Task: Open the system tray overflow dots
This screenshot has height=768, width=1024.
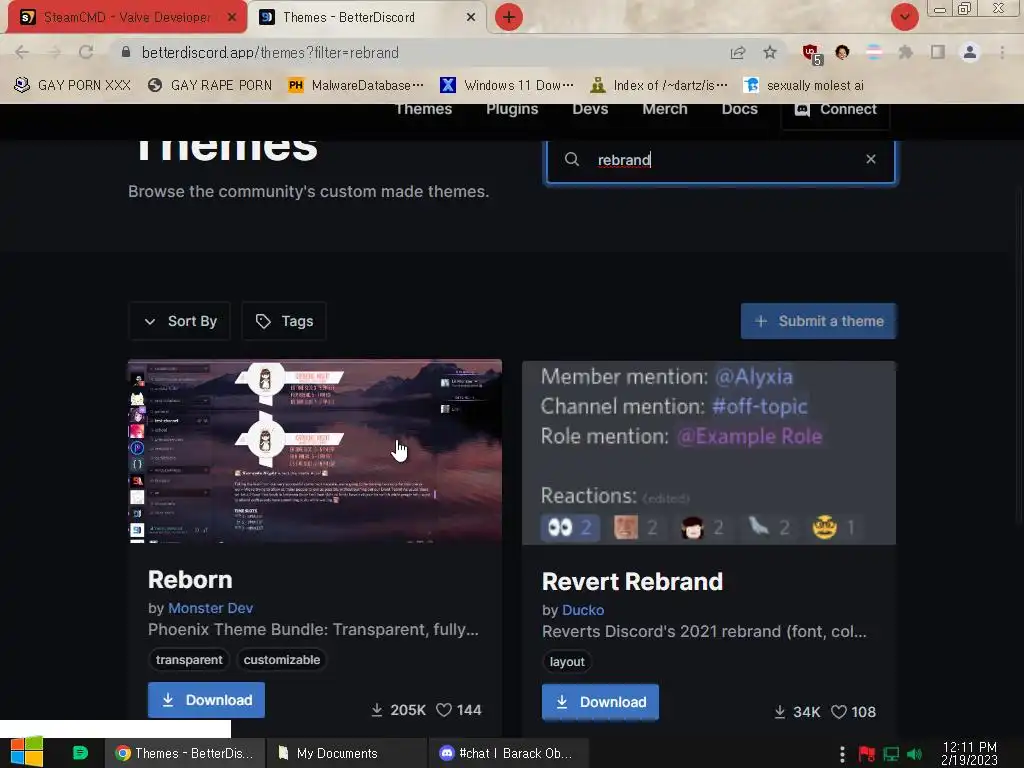Action: [x=842, y=754]
